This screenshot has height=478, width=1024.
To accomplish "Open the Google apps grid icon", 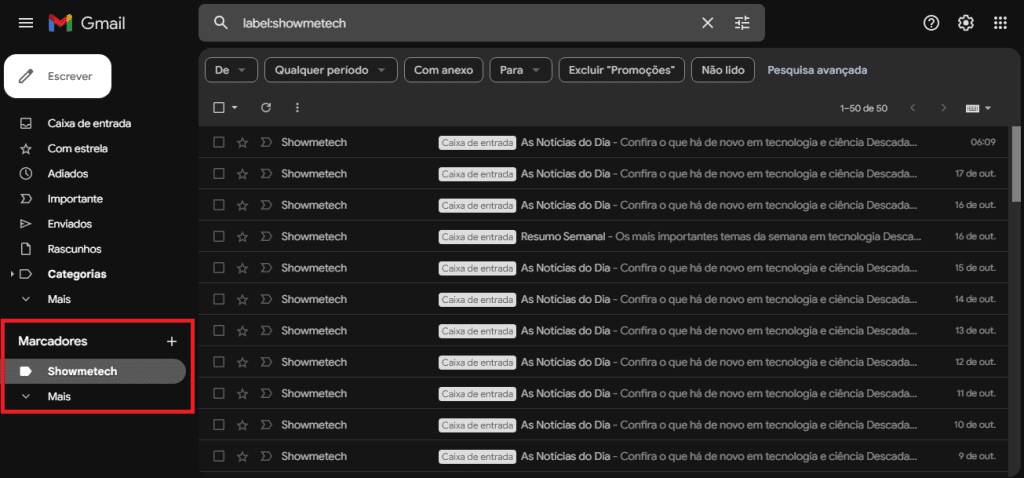I will 1000,24.
